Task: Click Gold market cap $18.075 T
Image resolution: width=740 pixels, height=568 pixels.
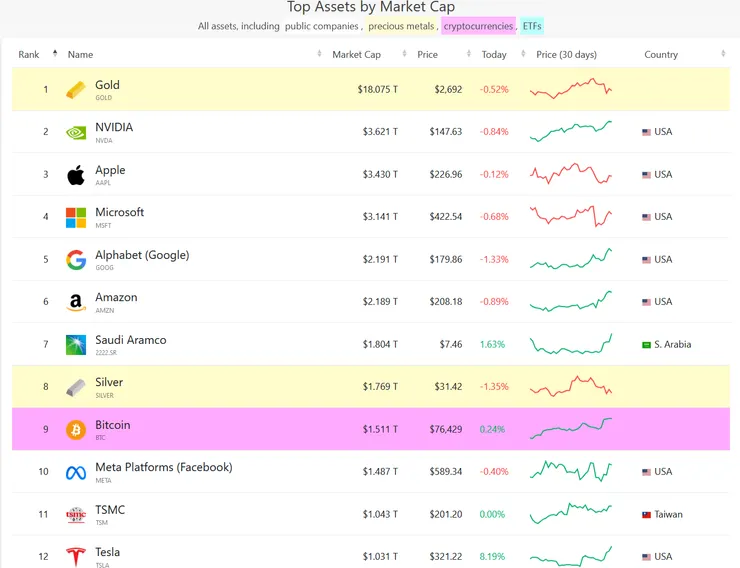Action: [x=378, y=89]
